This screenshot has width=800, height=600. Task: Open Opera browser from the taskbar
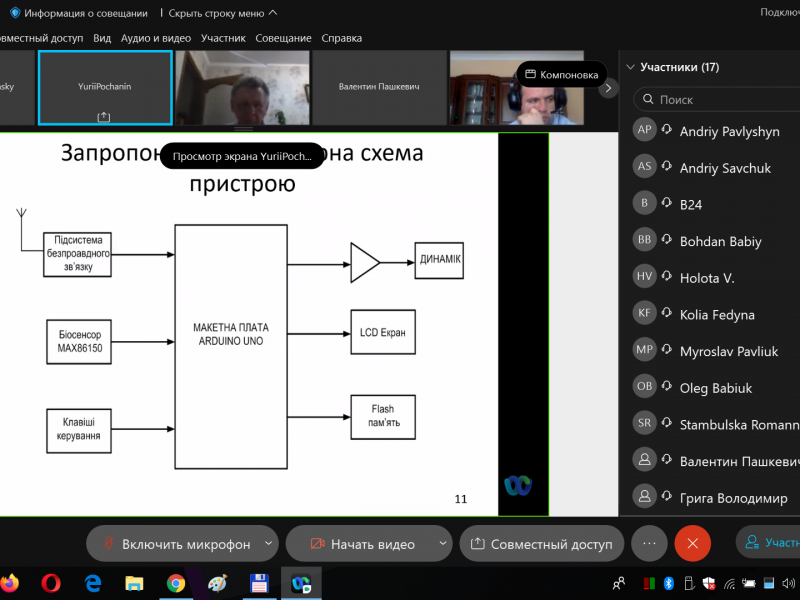(52, 583)
